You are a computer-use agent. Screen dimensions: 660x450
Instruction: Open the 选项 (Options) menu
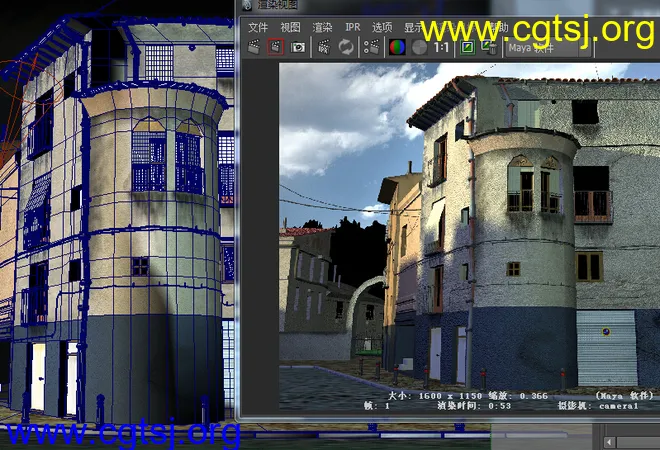pos(382,28)
